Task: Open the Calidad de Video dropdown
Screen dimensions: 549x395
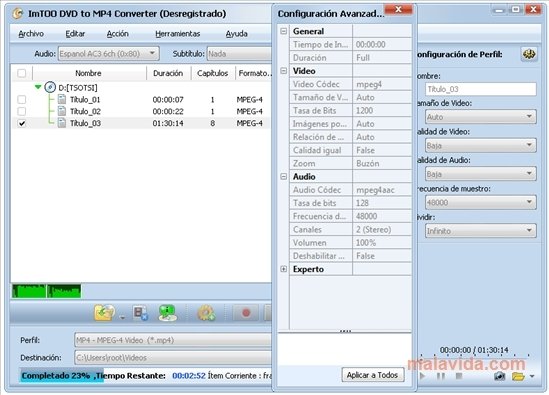Action: click(x=481, y=145)
